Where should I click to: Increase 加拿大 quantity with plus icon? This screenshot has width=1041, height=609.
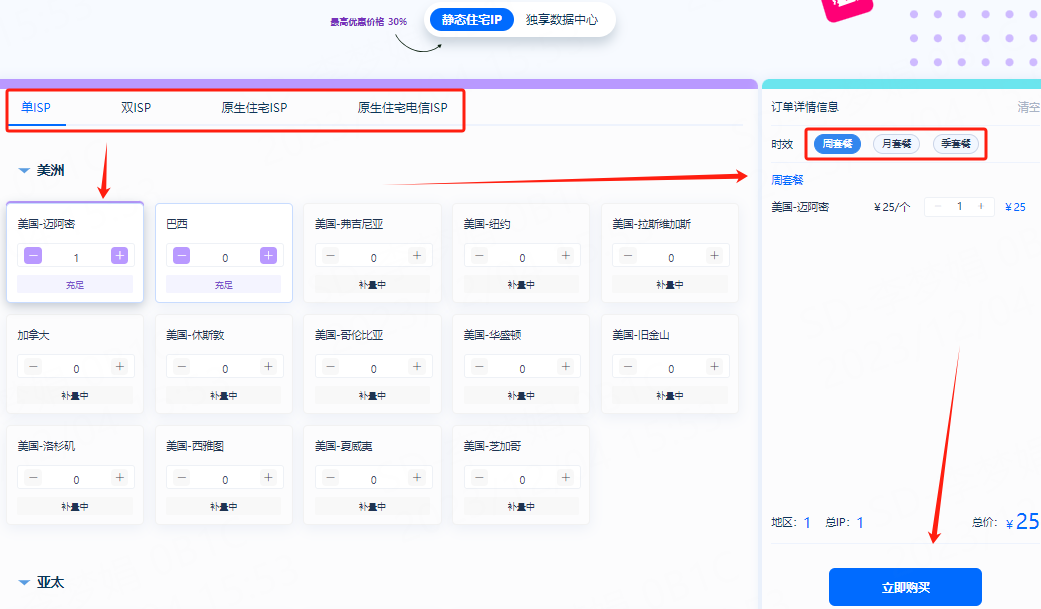click(119, 367)
